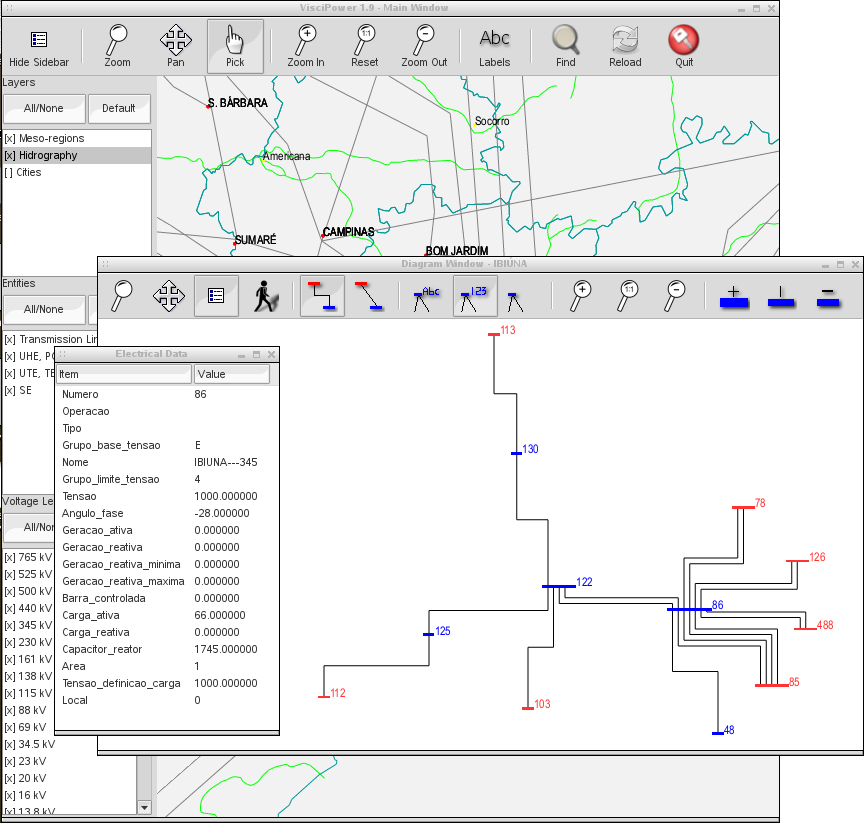Screen dimensions: 864x823
Task: Select bus 85 in the diagram
Action: (771, 685)
